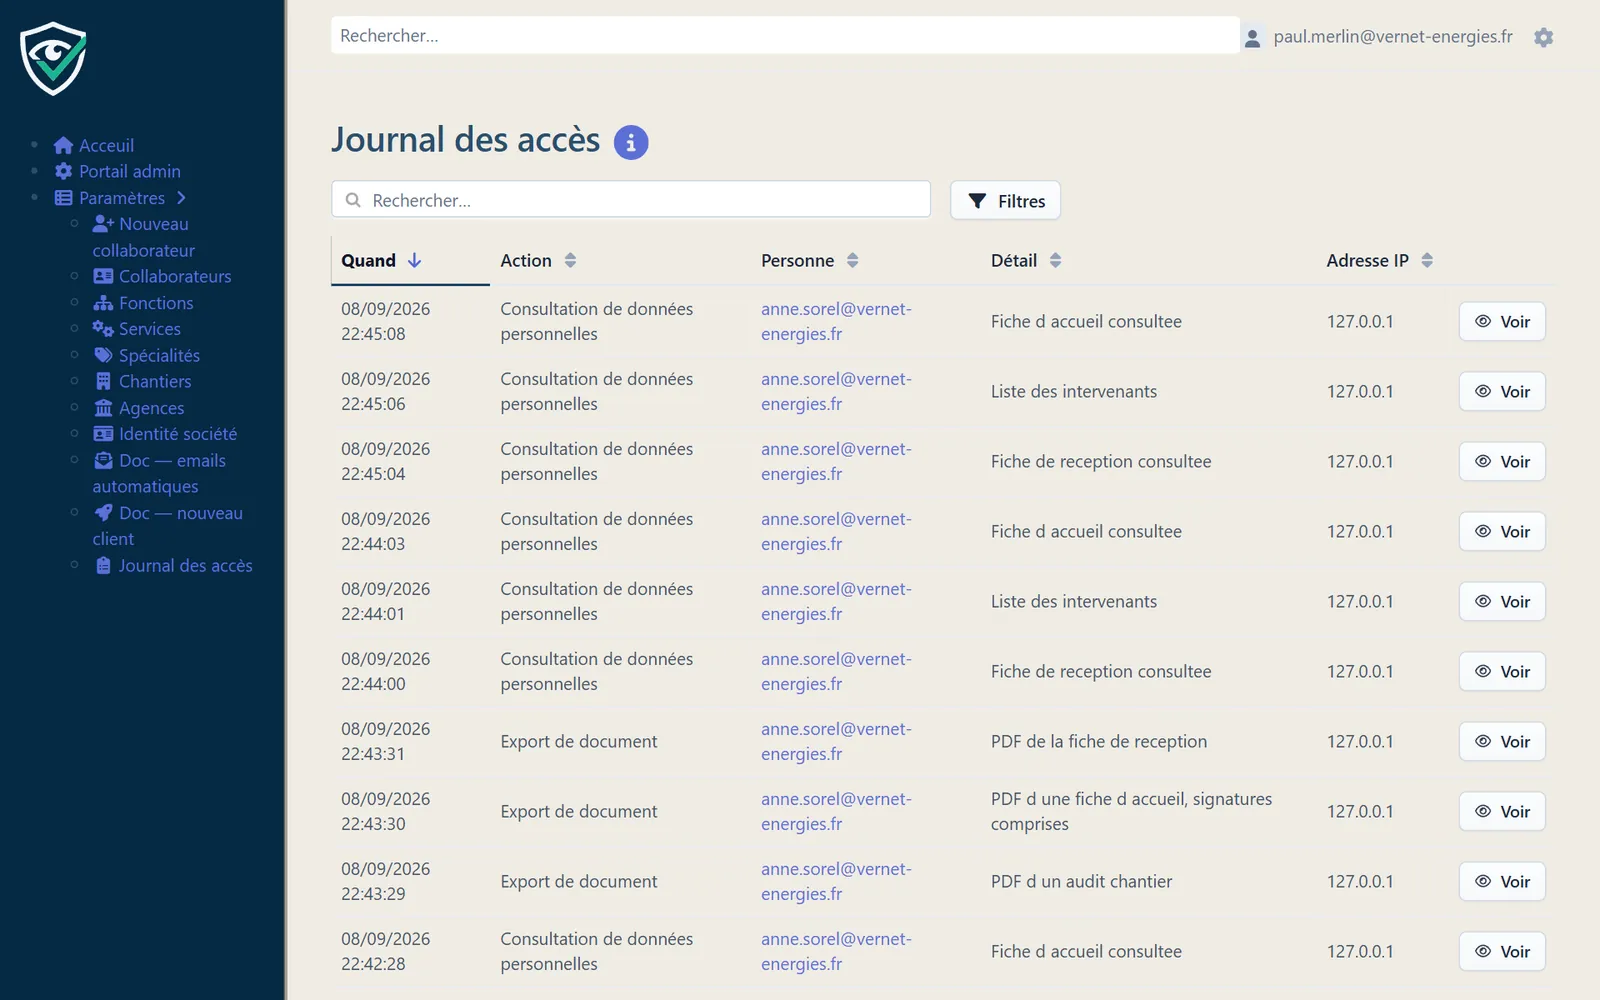The height and width of the screenshot is (1000, 1600).
Task: Click the Services gears icon
Action: (103, 329)
